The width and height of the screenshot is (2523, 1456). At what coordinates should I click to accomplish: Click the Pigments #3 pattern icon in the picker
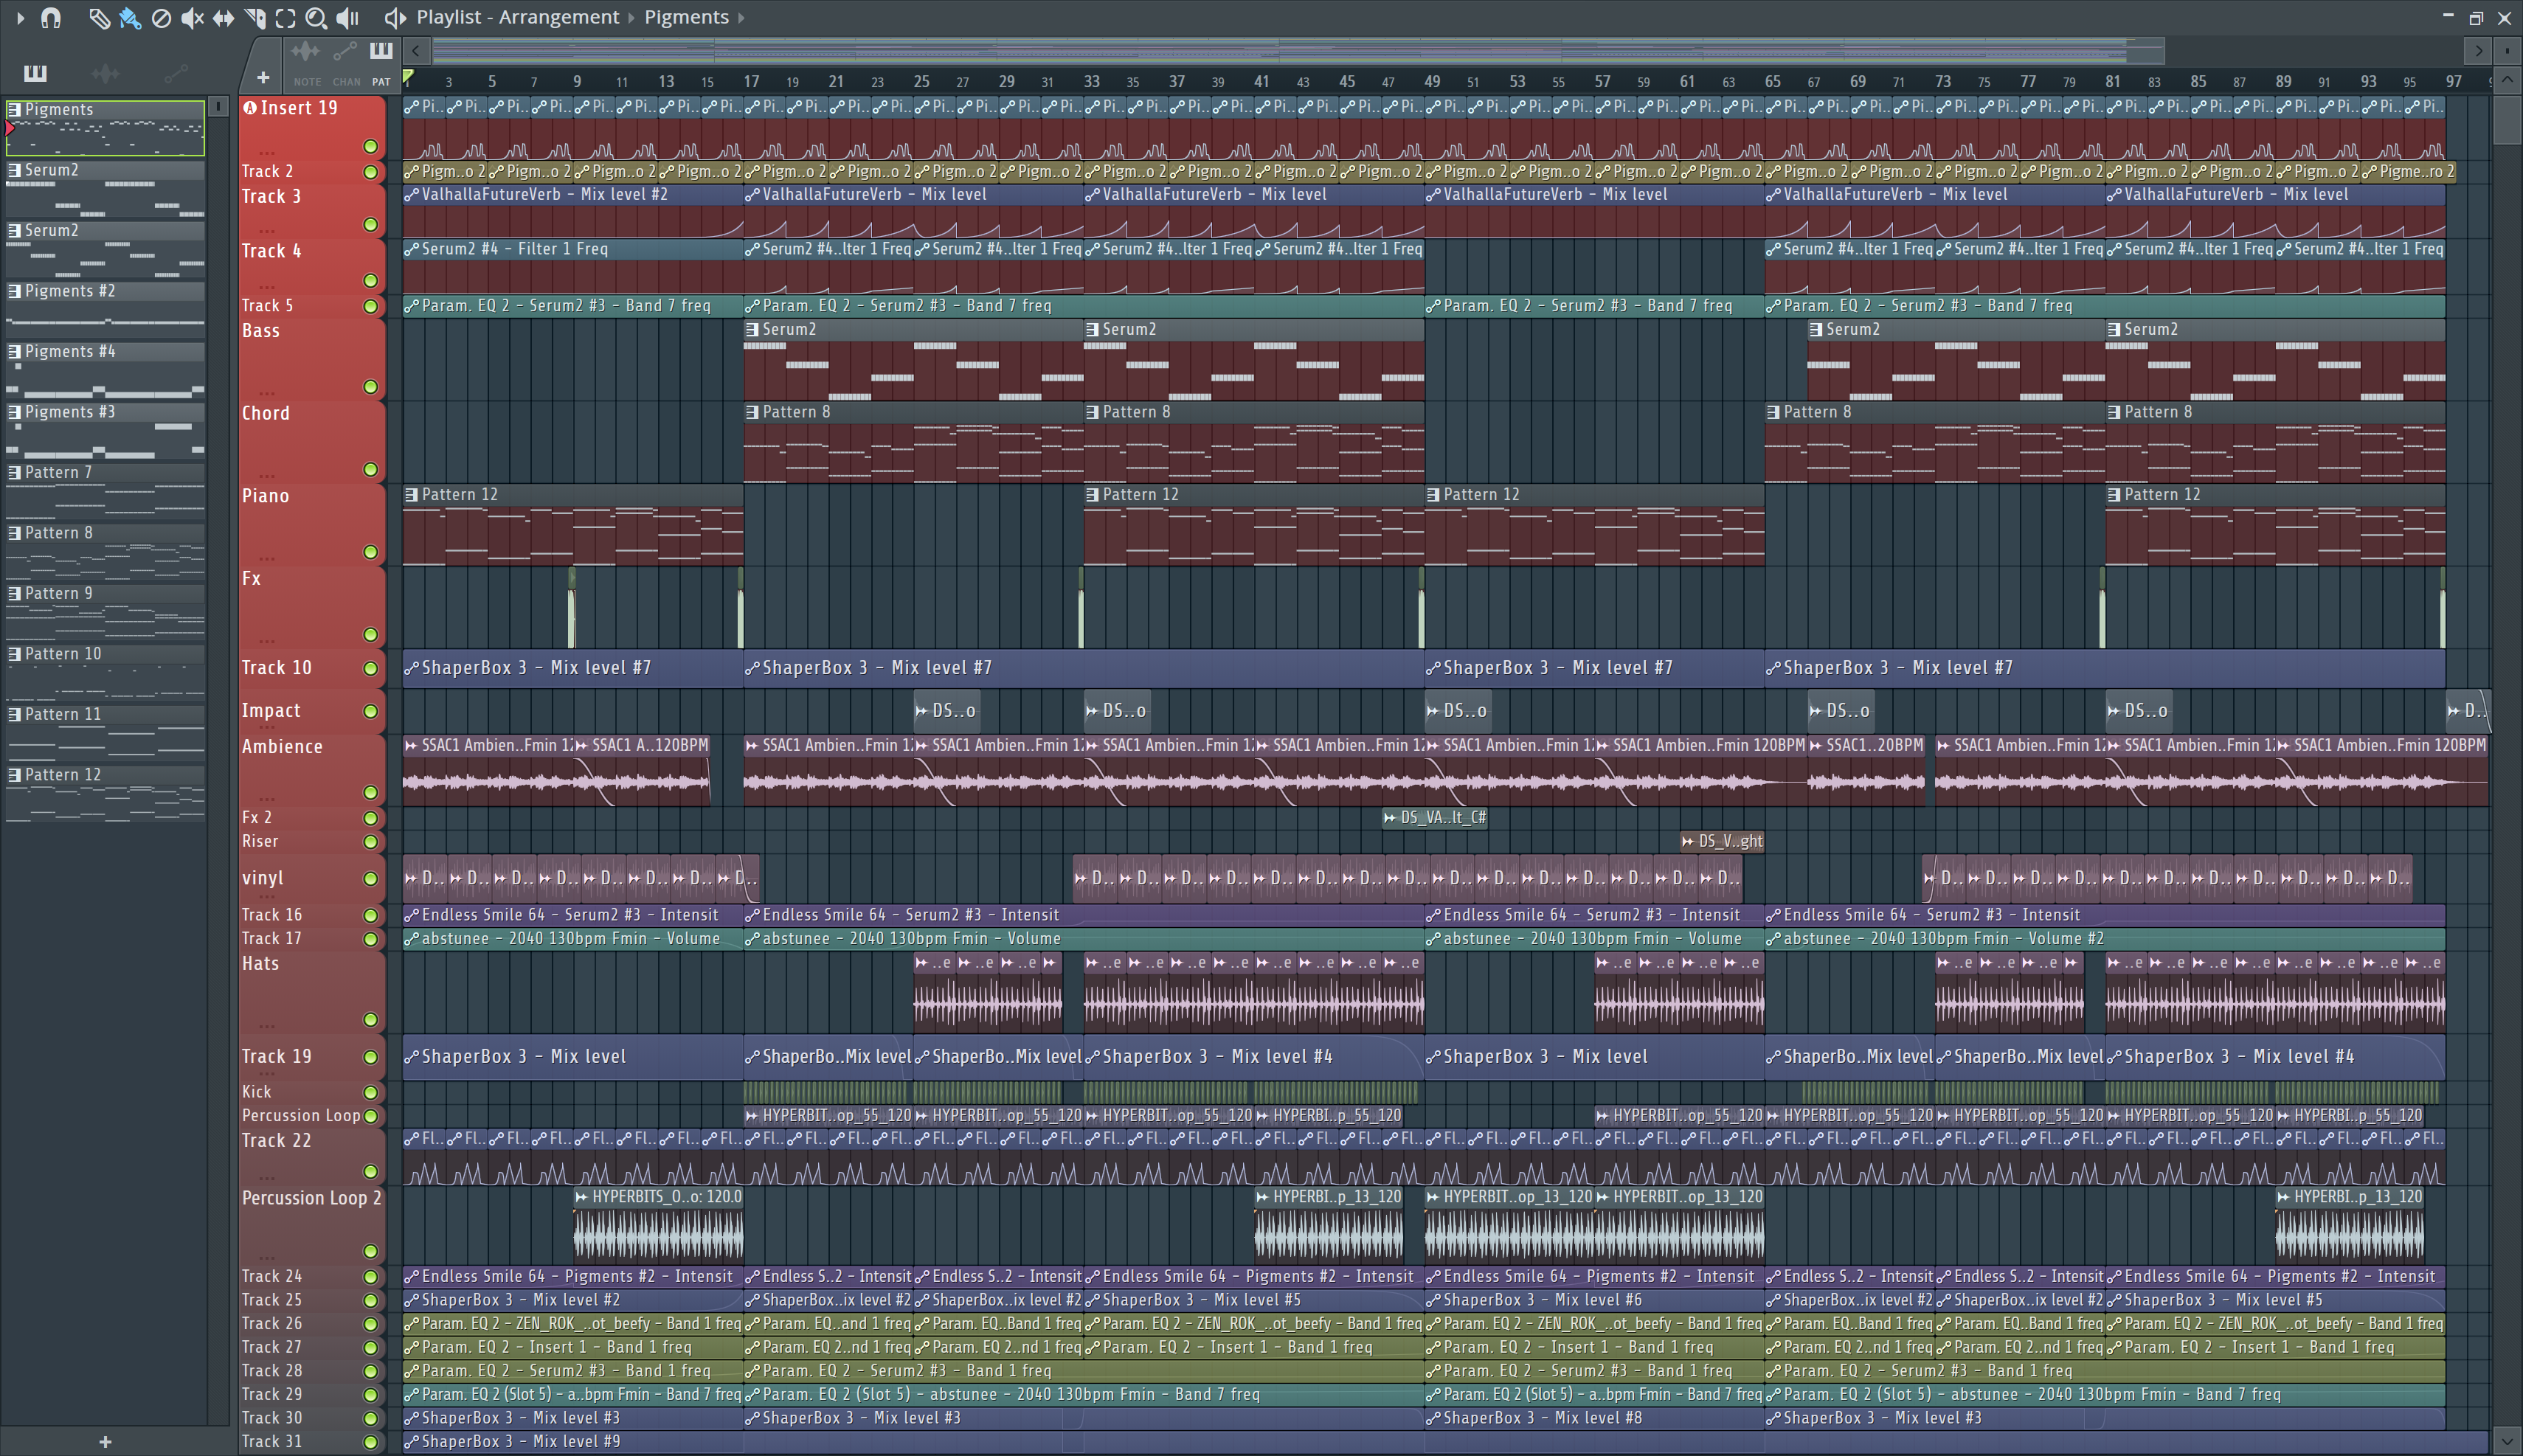click(x=14, y=412)
